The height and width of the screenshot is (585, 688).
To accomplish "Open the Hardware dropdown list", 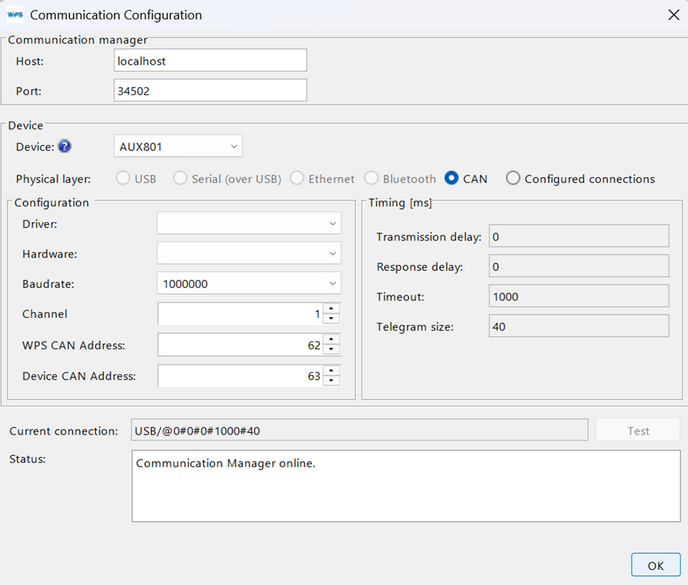I will pyautogui.click(x=249, y=255).
